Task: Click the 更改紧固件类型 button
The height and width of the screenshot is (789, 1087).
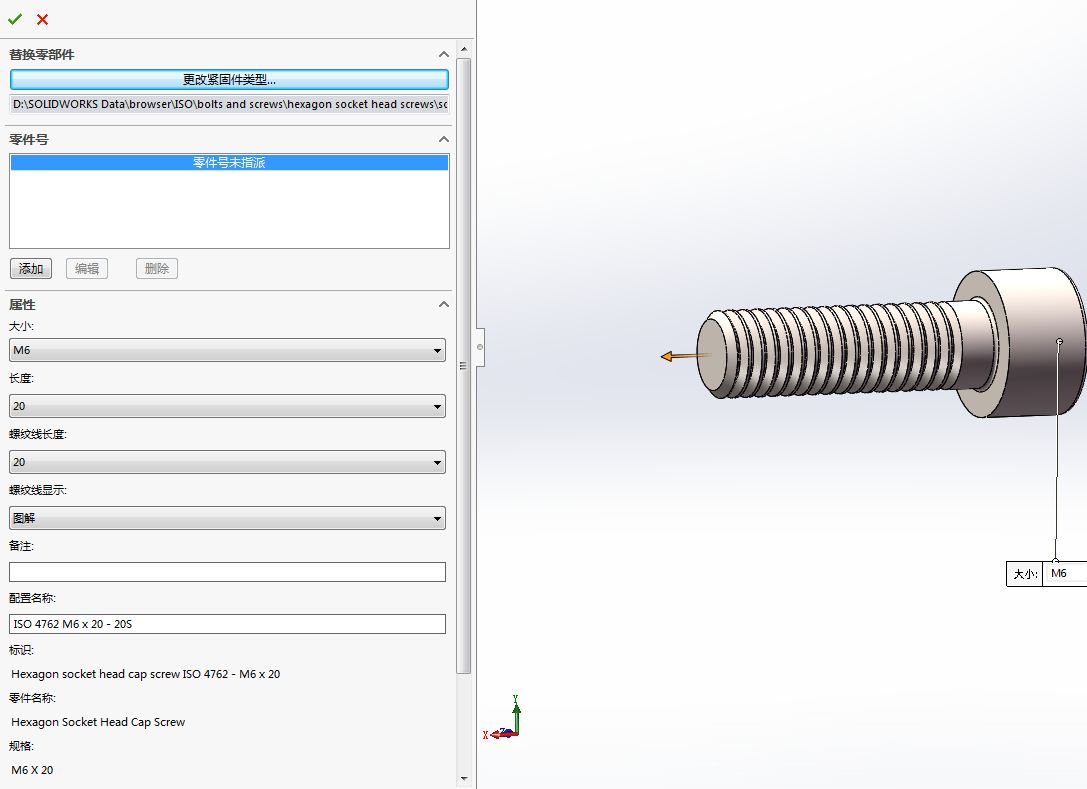Action: [229, 80]
